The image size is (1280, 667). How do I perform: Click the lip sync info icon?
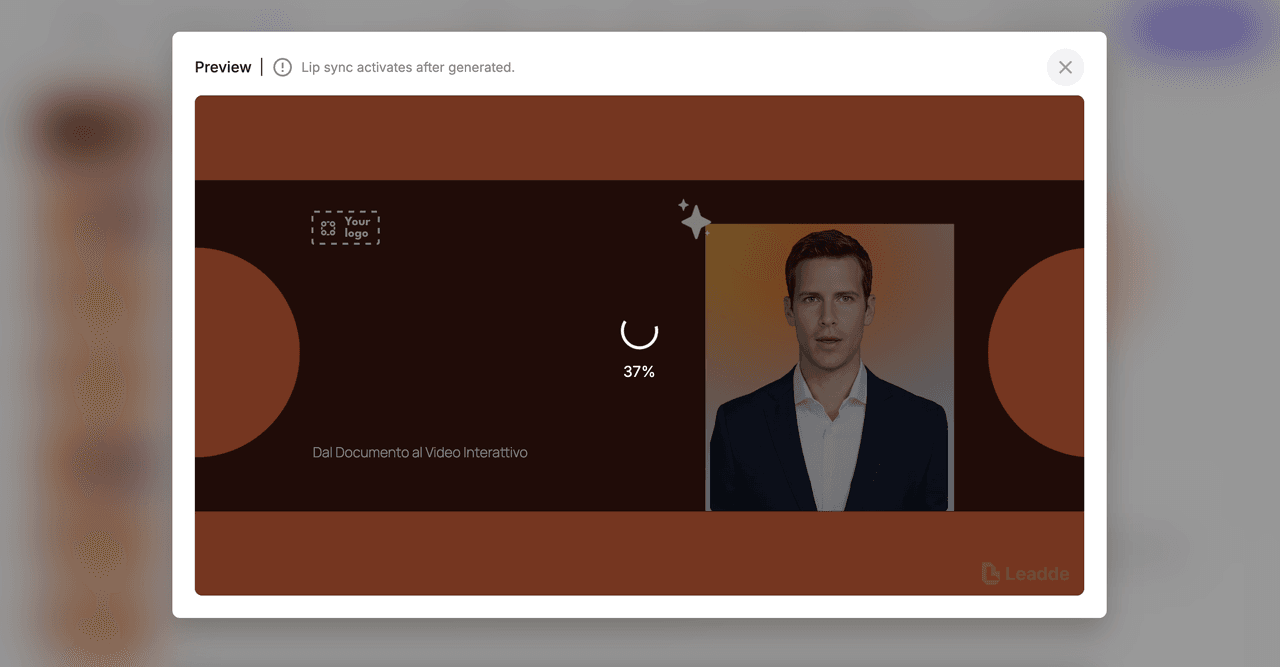click(x=283, y=67)
